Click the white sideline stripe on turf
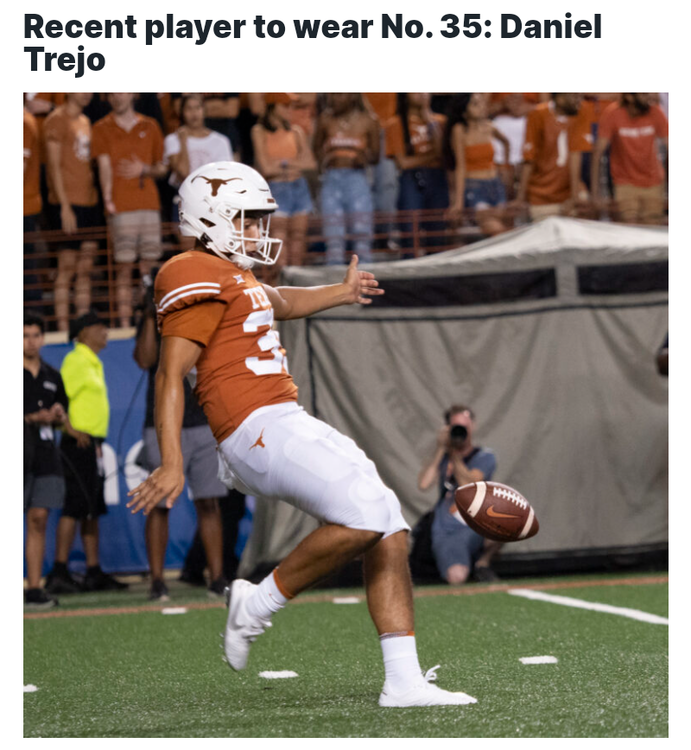 tap(588, 606)
